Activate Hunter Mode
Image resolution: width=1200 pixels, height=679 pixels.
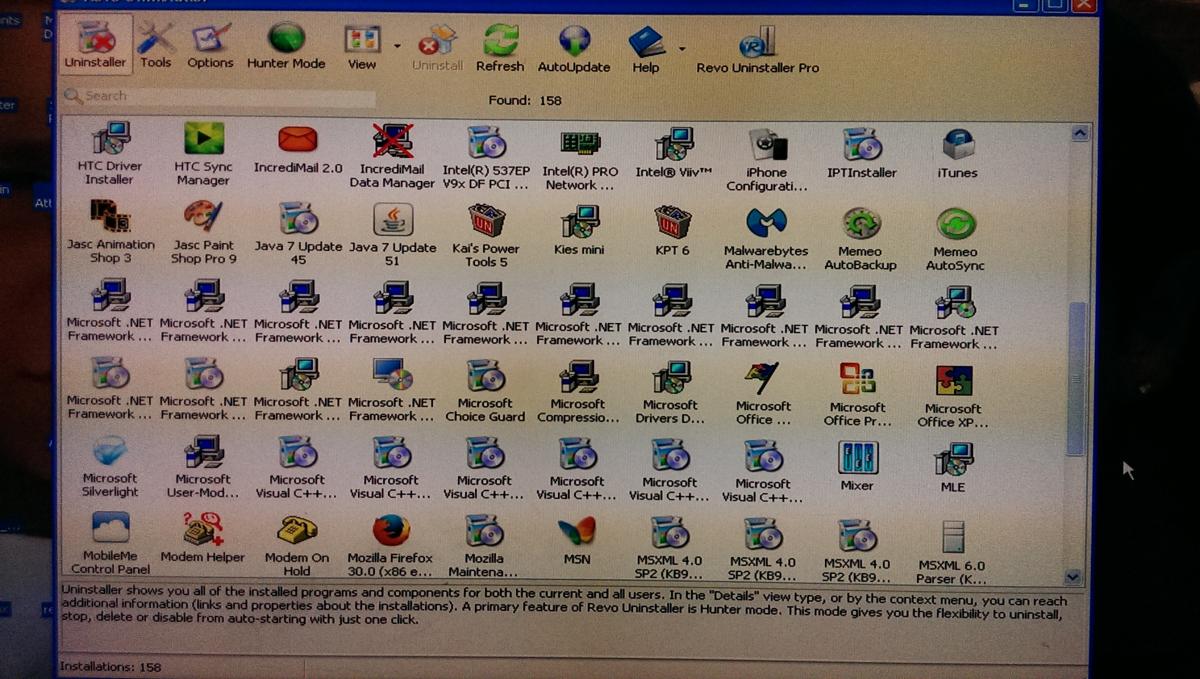point(286,46)
